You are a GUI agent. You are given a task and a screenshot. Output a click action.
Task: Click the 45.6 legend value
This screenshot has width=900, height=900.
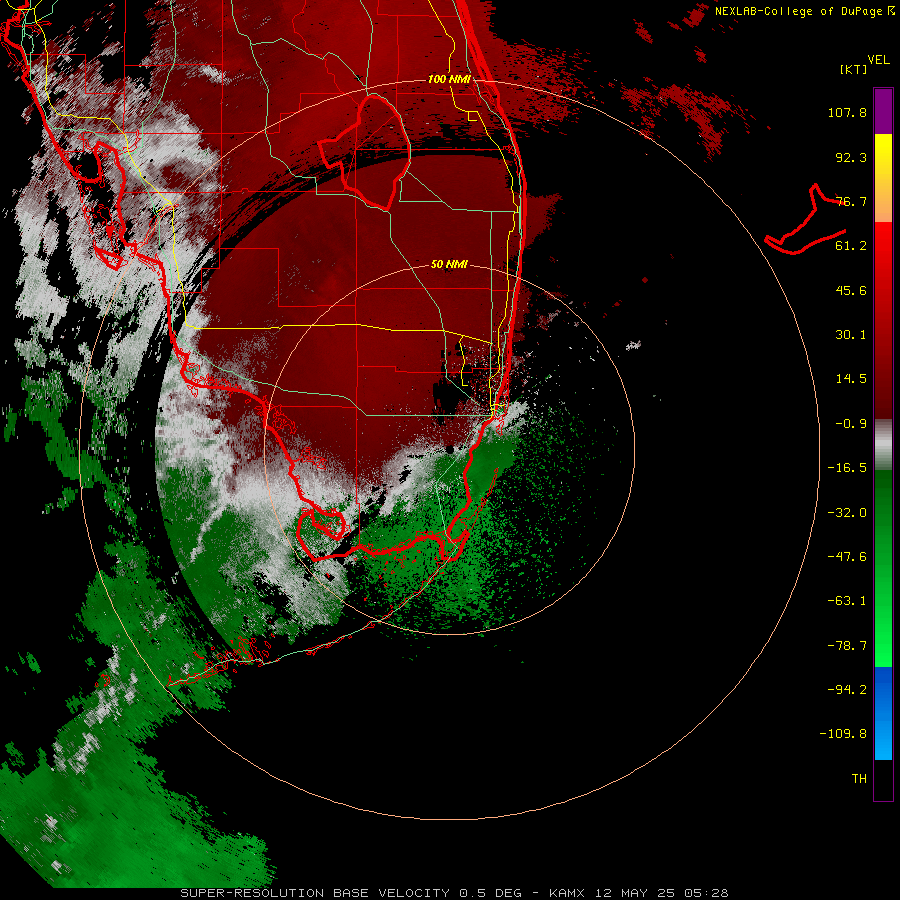pyautogui.click(x=851, y=290)
